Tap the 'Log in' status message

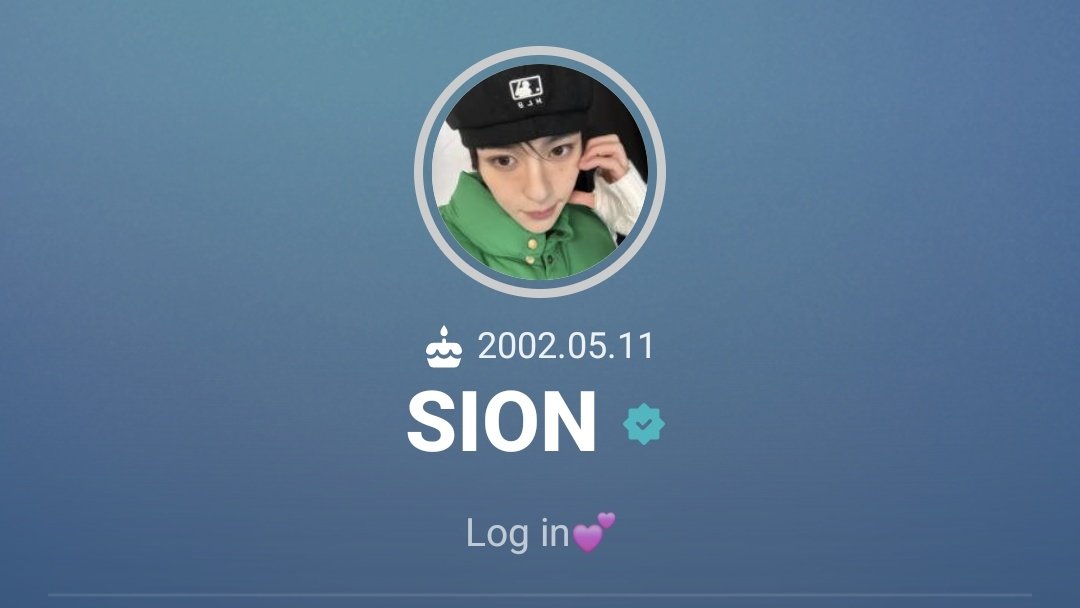pos(540,533)
